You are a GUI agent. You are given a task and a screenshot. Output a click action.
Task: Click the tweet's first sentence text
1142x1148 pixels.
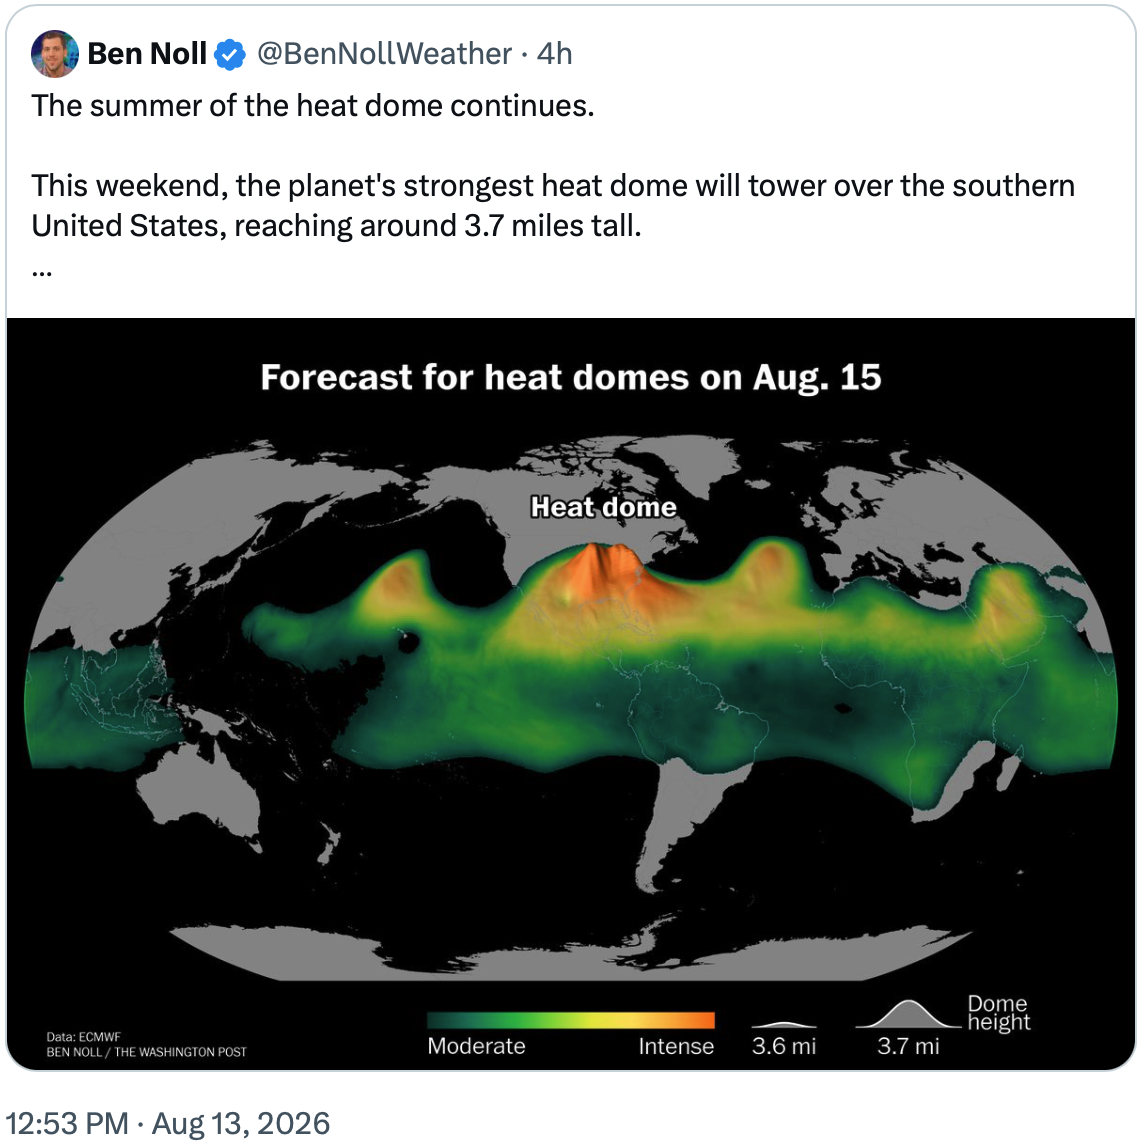pyautogui.click(x=313, y=106)
